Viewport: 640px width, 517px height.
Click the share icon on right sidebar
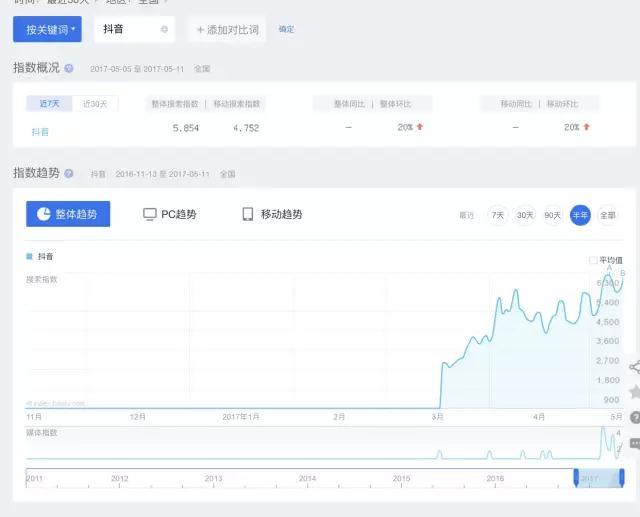click(x=634, y=367)
